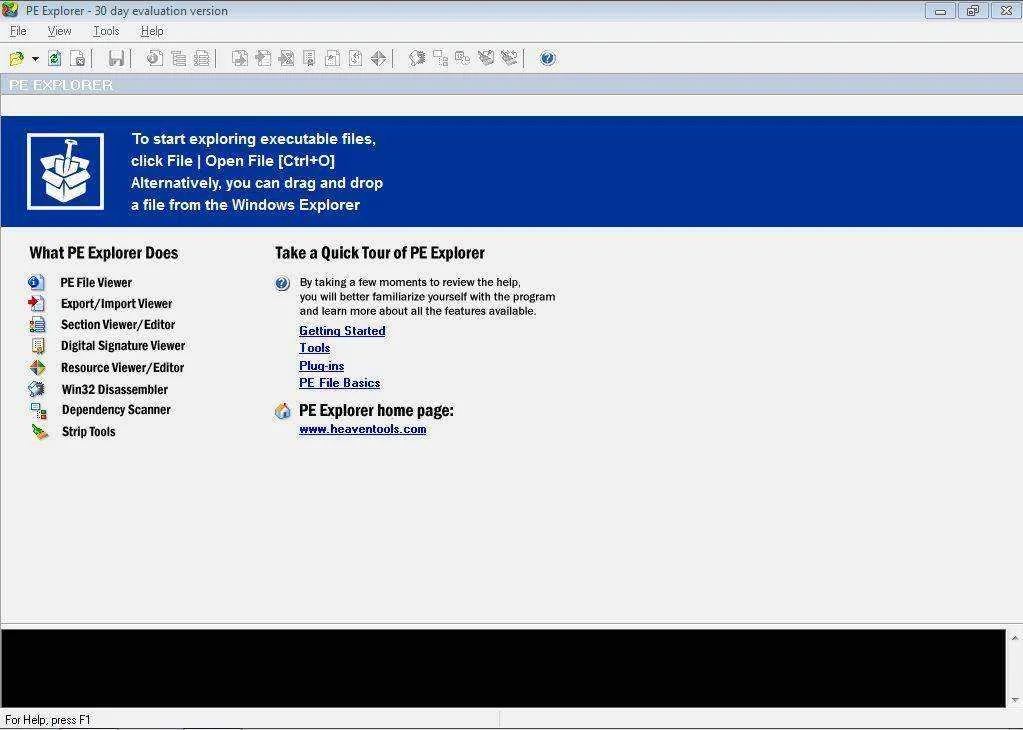Open the PE File Basics link

pos(339,383)
